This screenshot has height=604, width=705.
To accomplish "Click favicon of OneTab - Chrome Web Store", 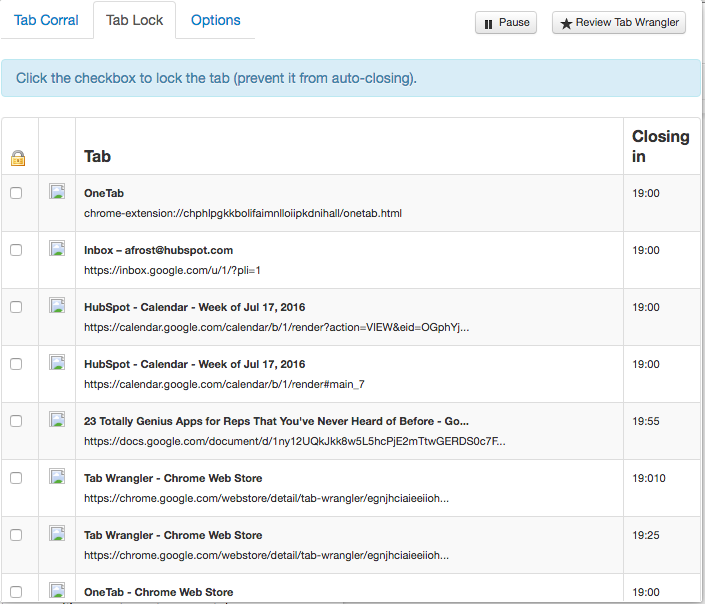I will pos(57,590).
